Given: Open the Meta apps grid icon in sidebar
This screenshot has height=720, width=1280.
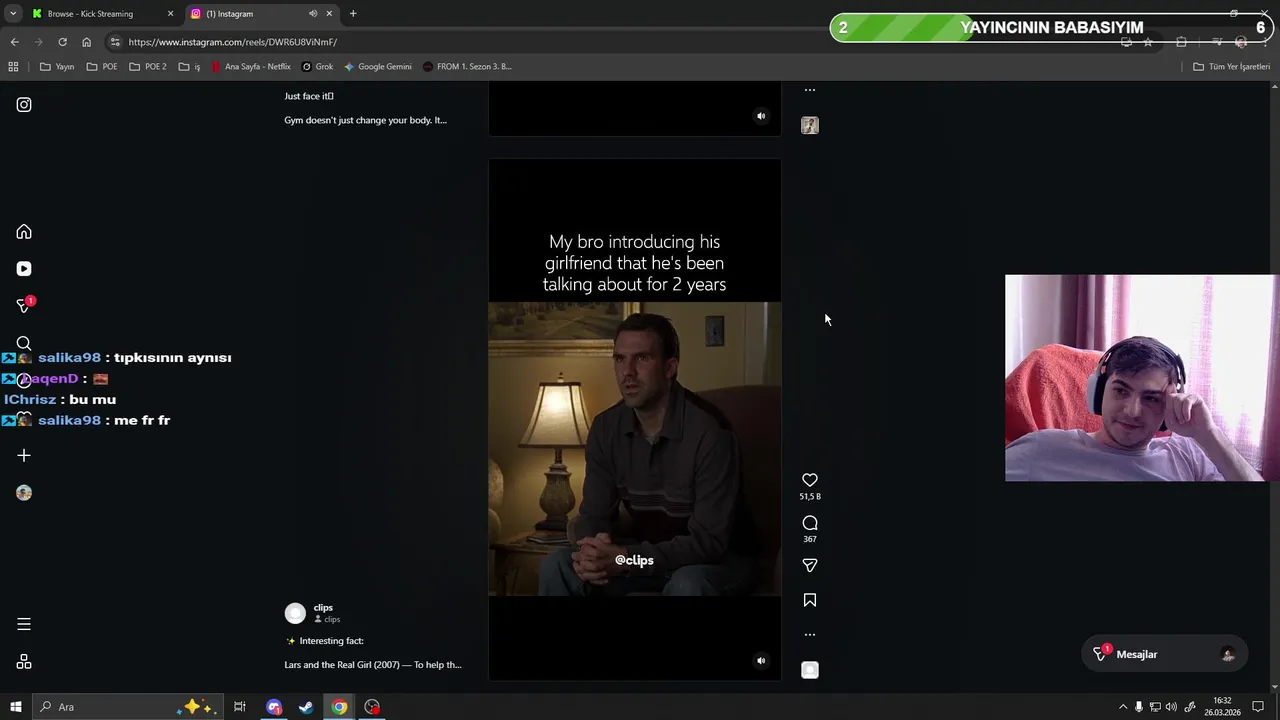Looking at the screenshot, I should [x=24, y=662].
